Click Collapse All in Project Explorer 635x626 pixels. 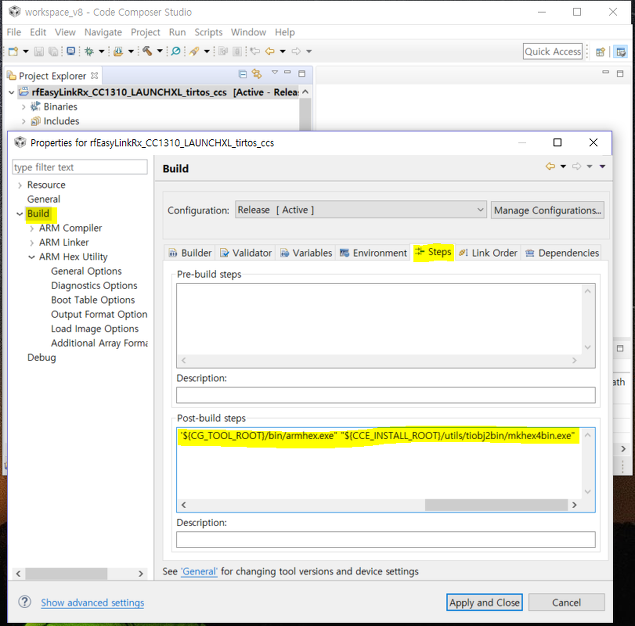tap(243, 74)
